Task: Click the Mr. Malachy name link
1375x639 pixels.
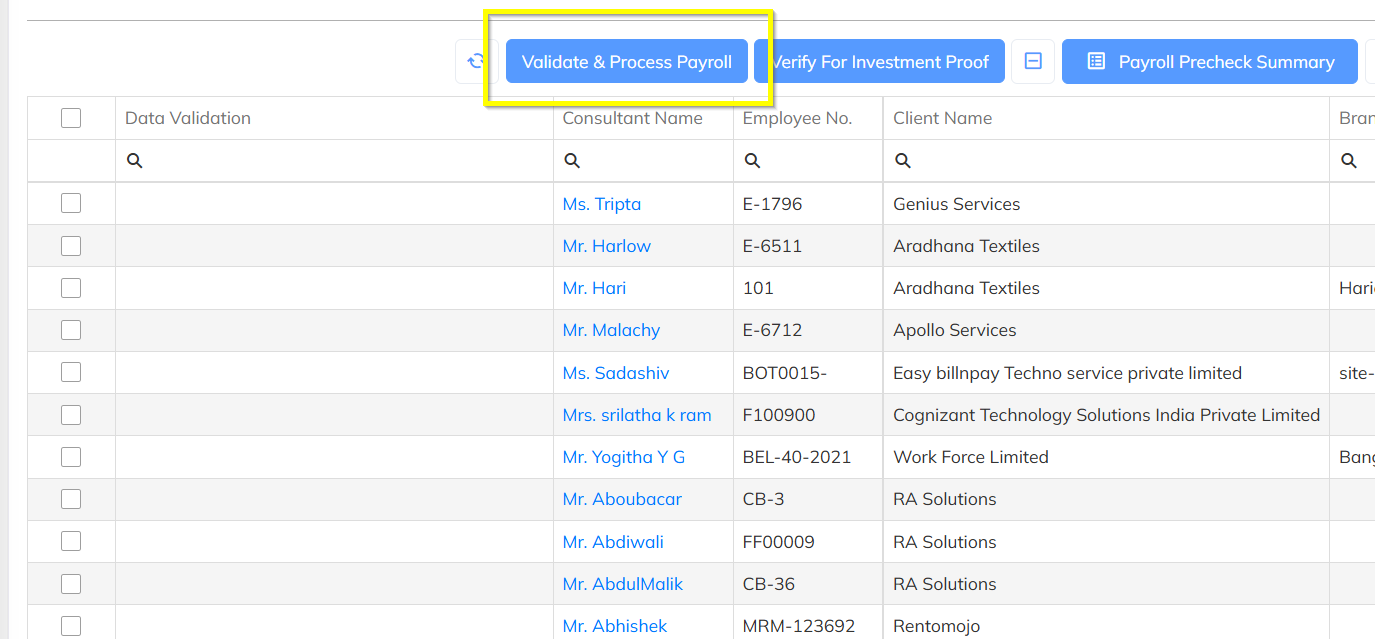Action: click(x=611, y=330)
